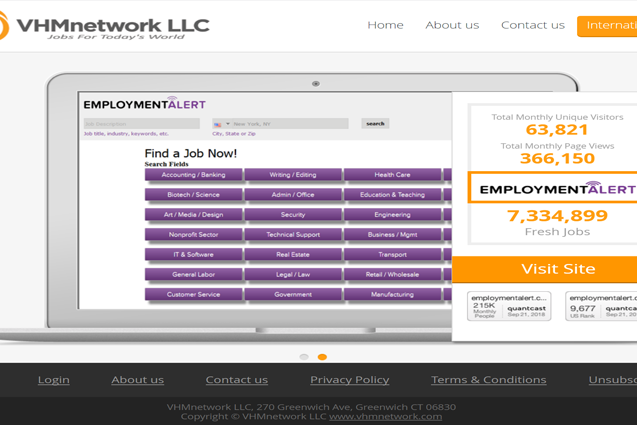
Task: Select Accounting / Banking category
Action: pos(193,175)
